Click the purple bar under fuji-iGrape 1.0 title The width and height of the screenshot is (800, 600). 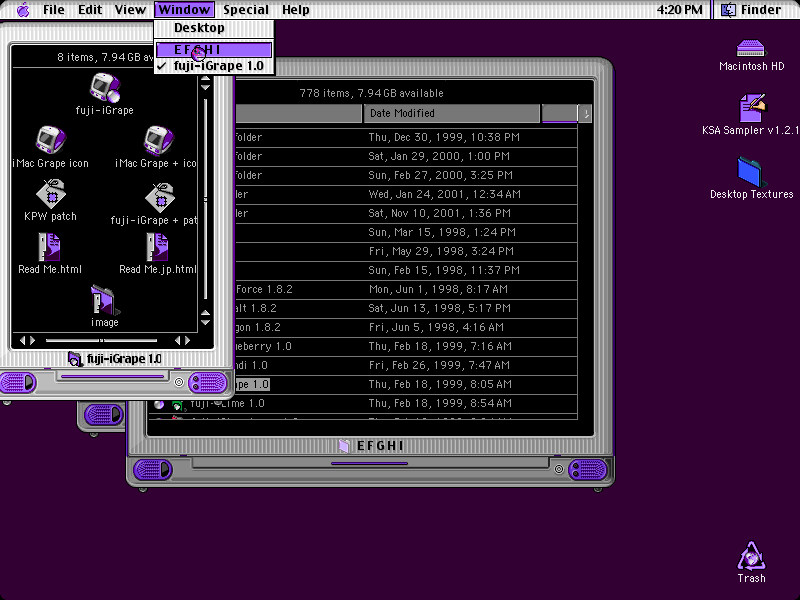pyautogui.click(x=112, y=377)
